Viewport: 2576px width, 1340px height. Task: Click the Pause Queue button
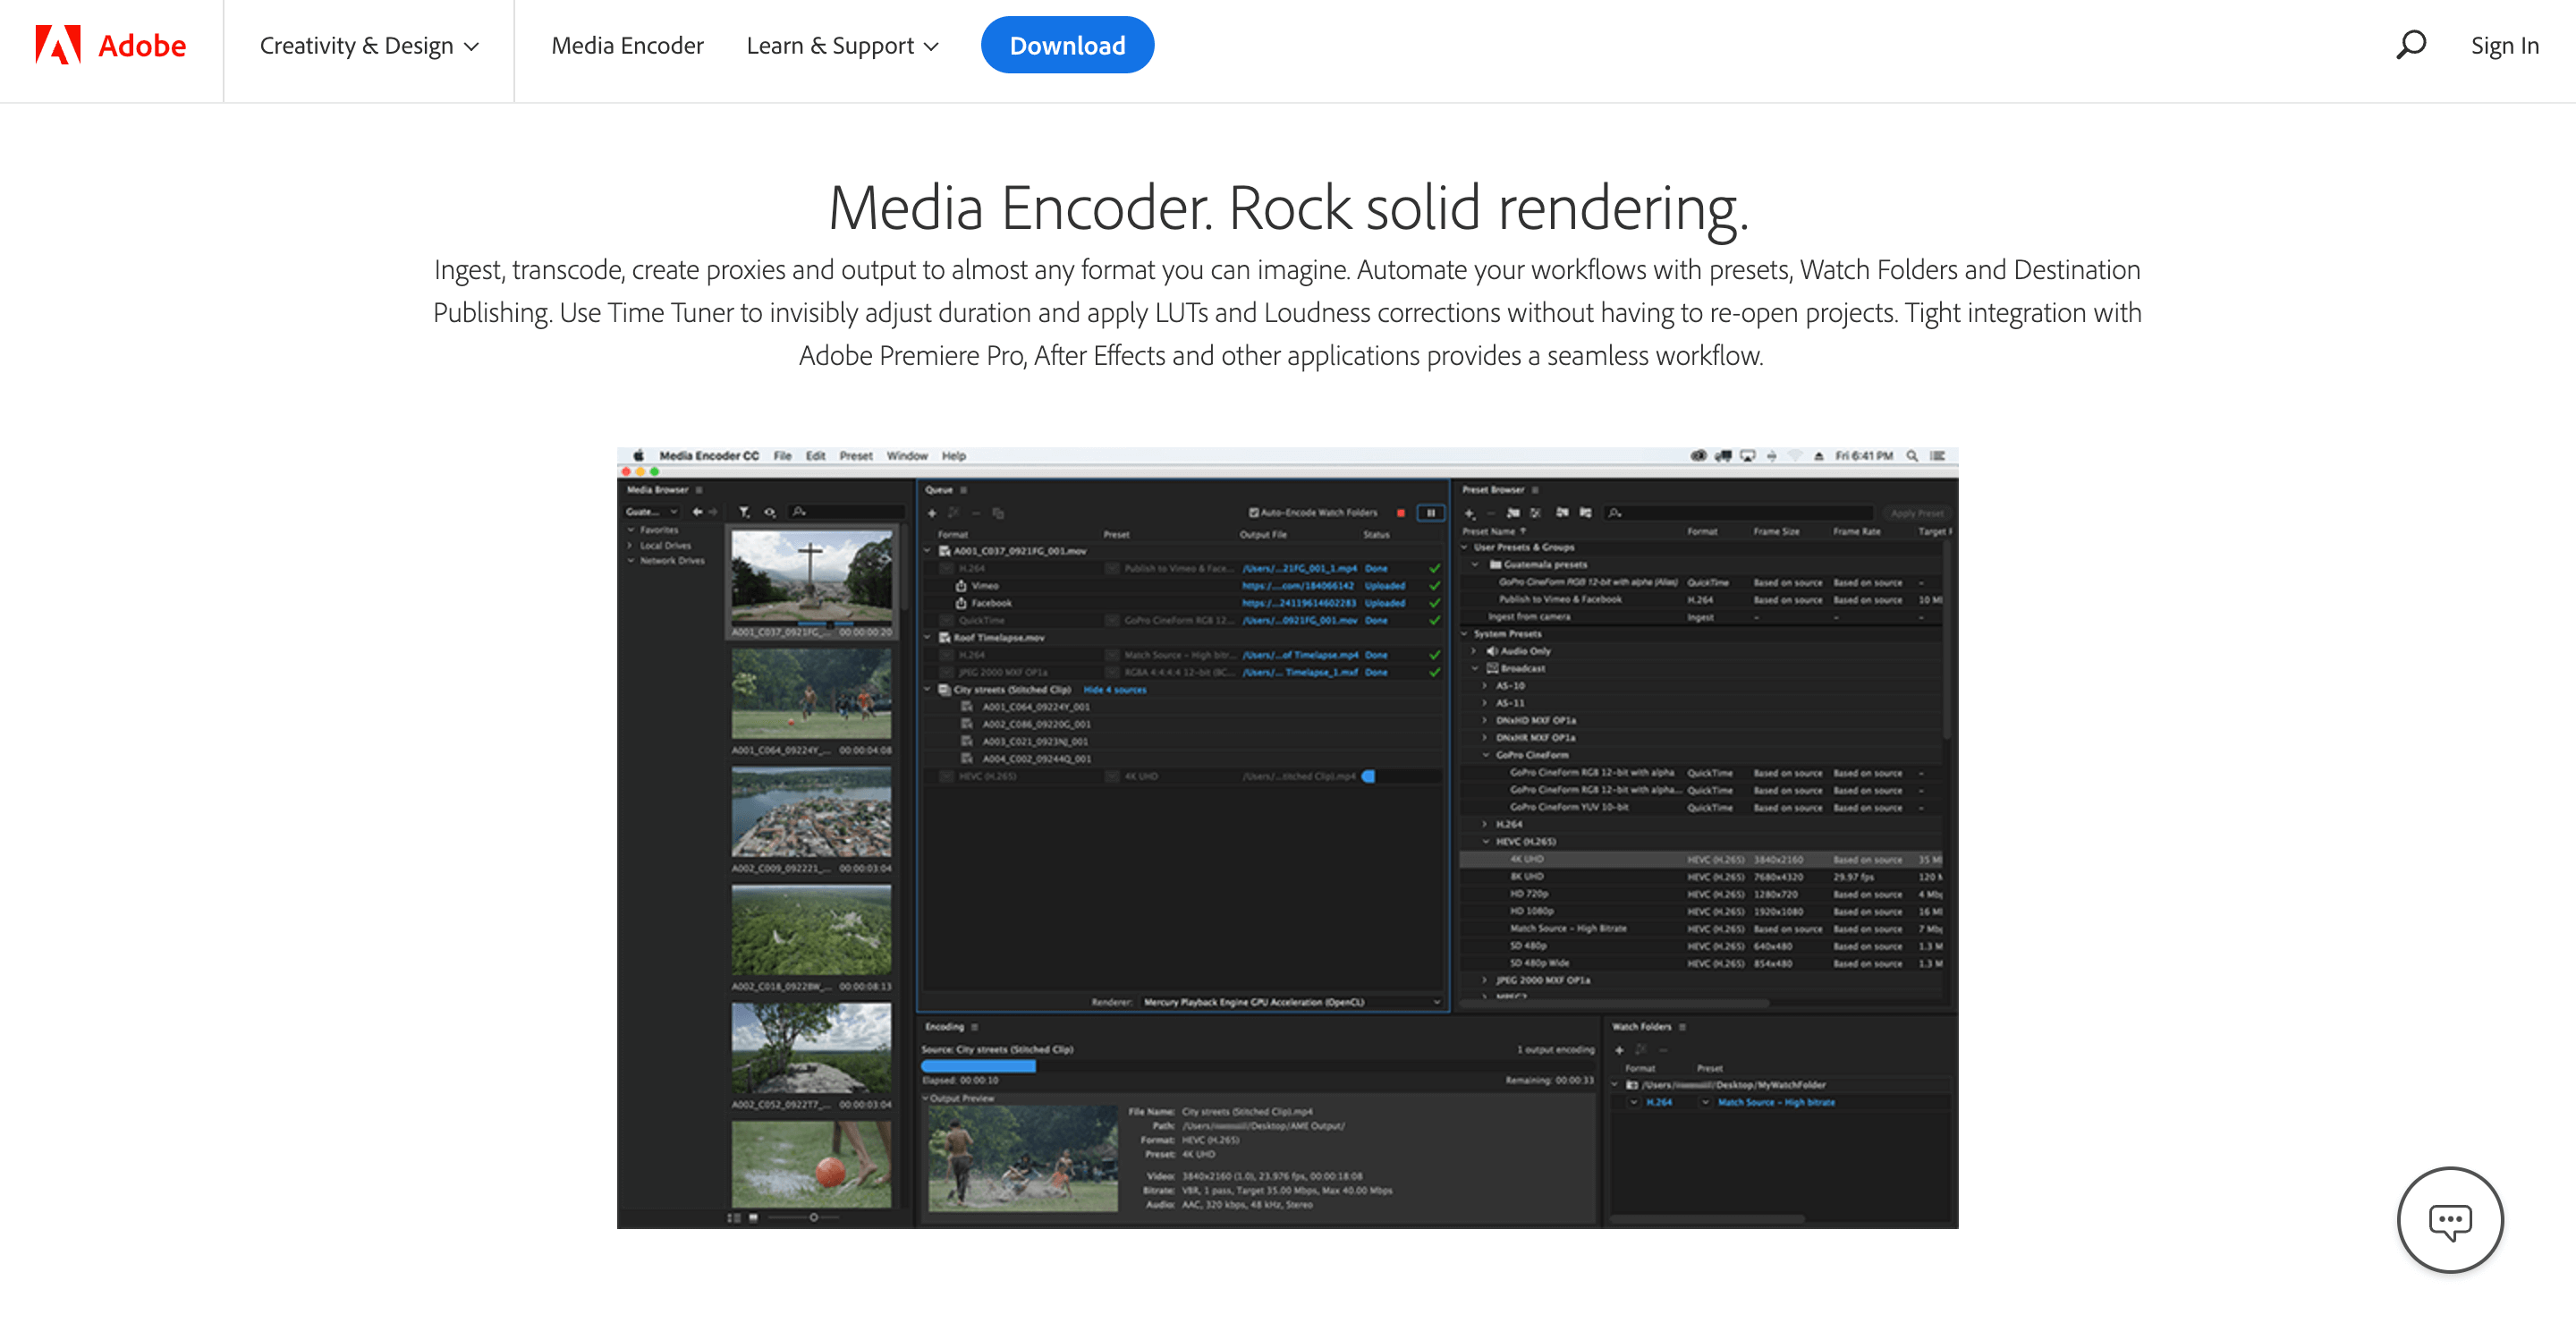point(1431,513)
